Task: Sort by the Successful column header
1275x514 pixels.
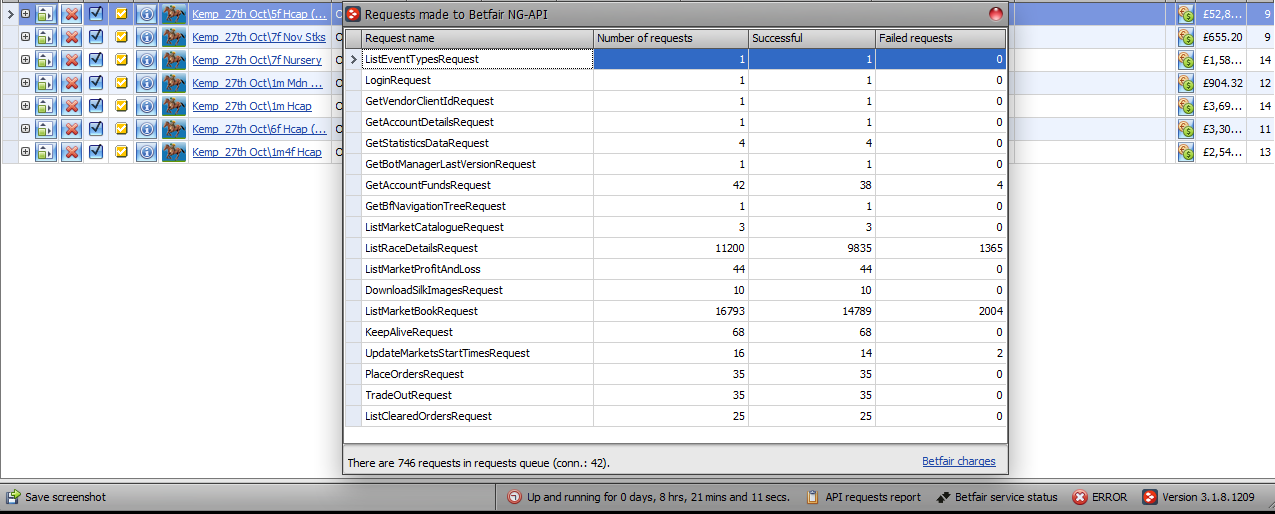Action: click(812, 38)
